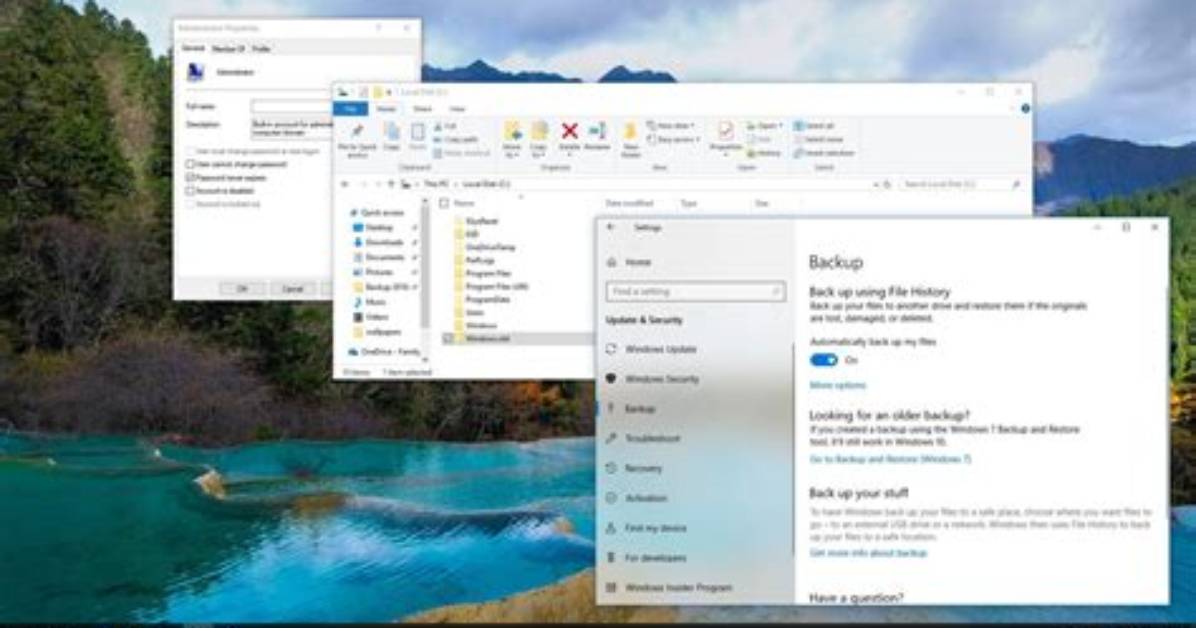Click Copy path in the Clipboard group
1196x628 pixels.
[x=456, y=140]
